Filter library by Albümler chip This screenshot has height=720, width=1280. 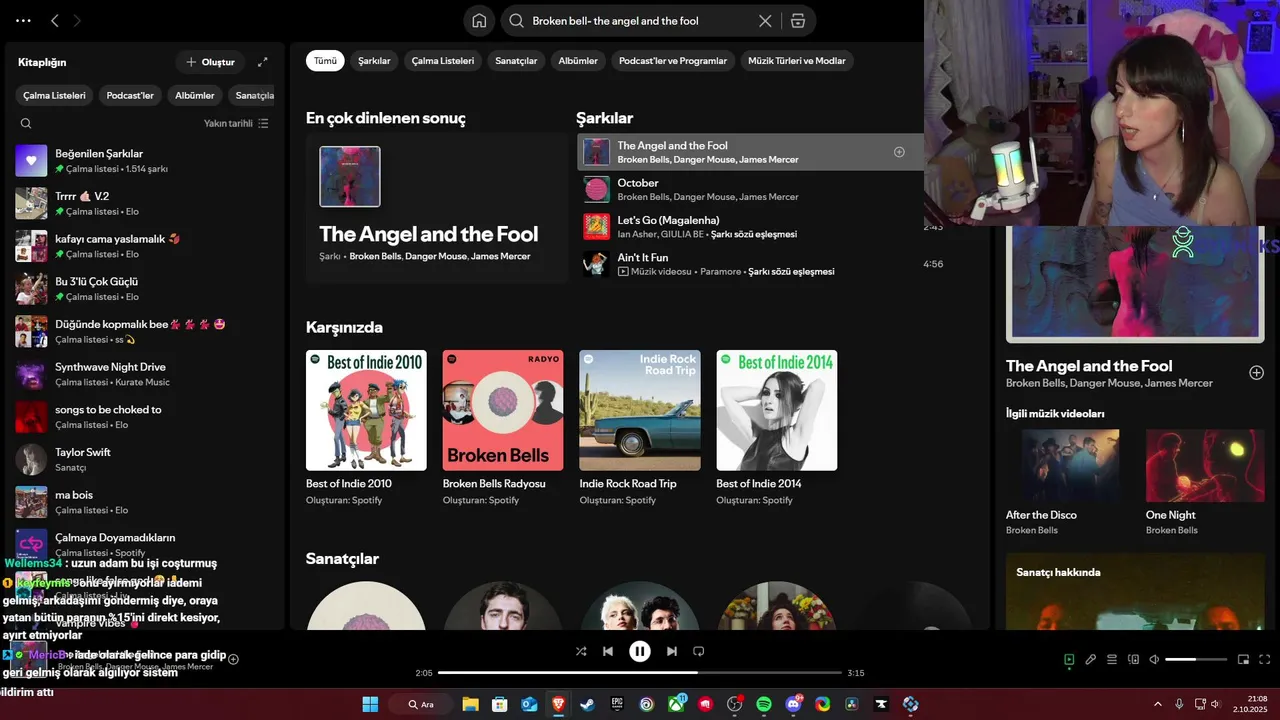[x=195, y=96]
